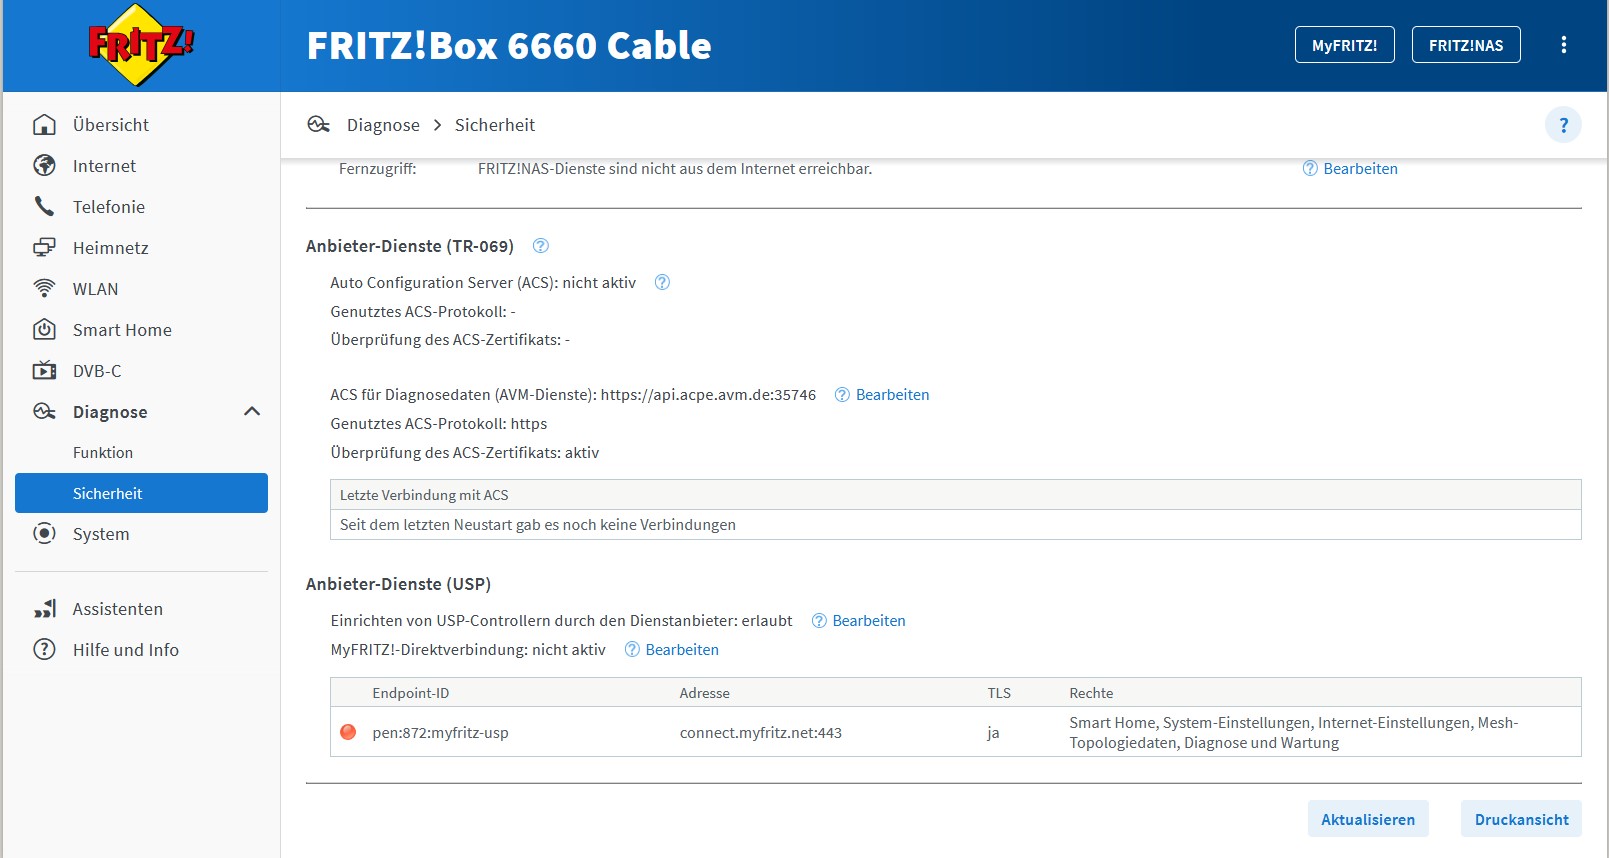Image resolution: width=1609 pixels, height=858 pixels.
Task: Click Bearbeiten link for USP-Controller setting
Action: [869, 621]
